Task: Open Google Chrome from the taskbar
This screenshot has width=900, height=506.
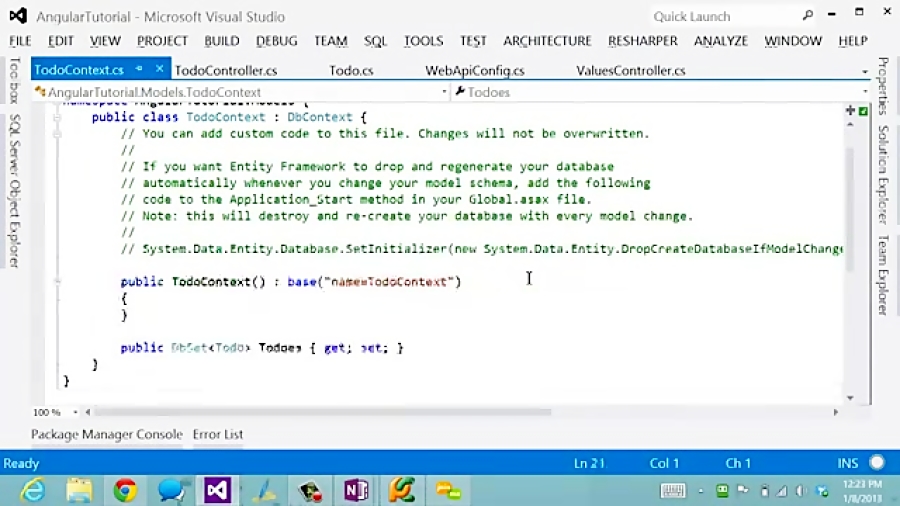Action: [x=125, y=491]
